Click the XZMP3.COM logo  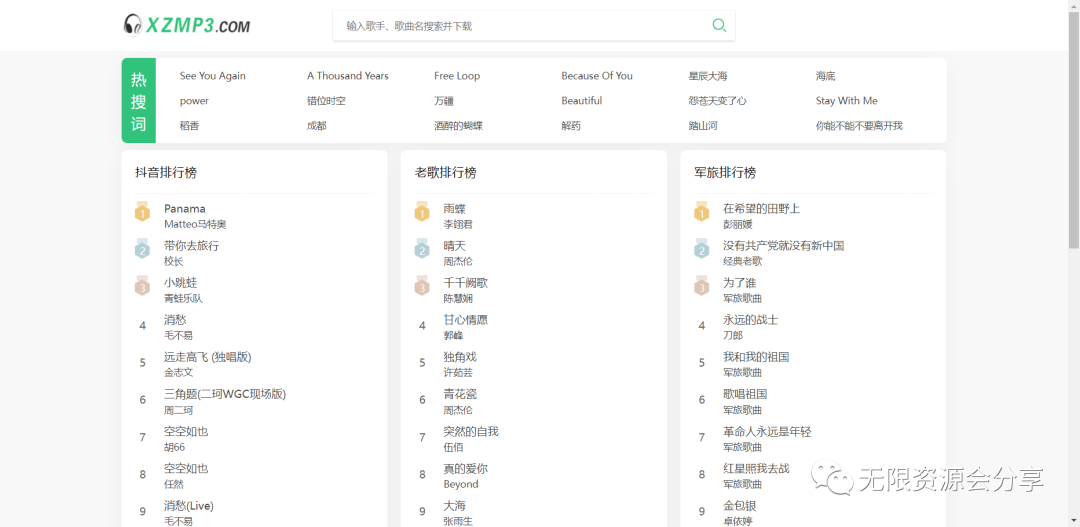click(187, 25)
